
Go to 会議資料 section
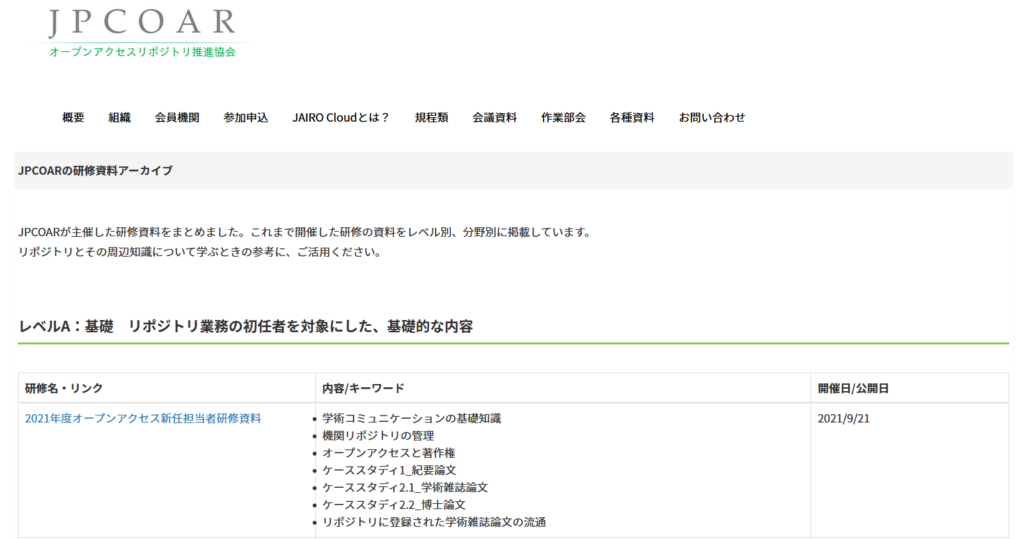pos(494,118)
